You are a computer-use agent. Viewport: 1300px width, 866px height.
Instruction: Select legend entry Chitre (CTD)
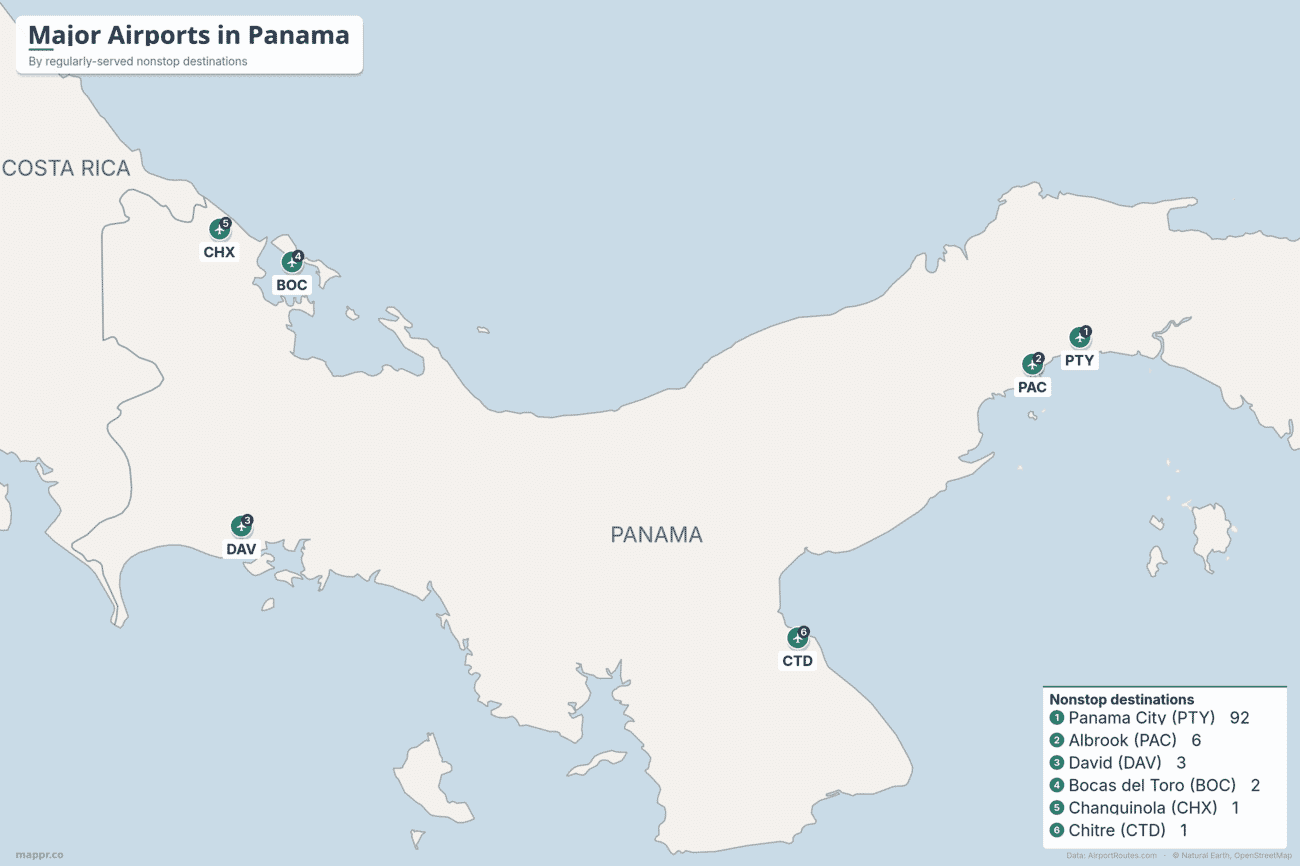click(1117, 830)
